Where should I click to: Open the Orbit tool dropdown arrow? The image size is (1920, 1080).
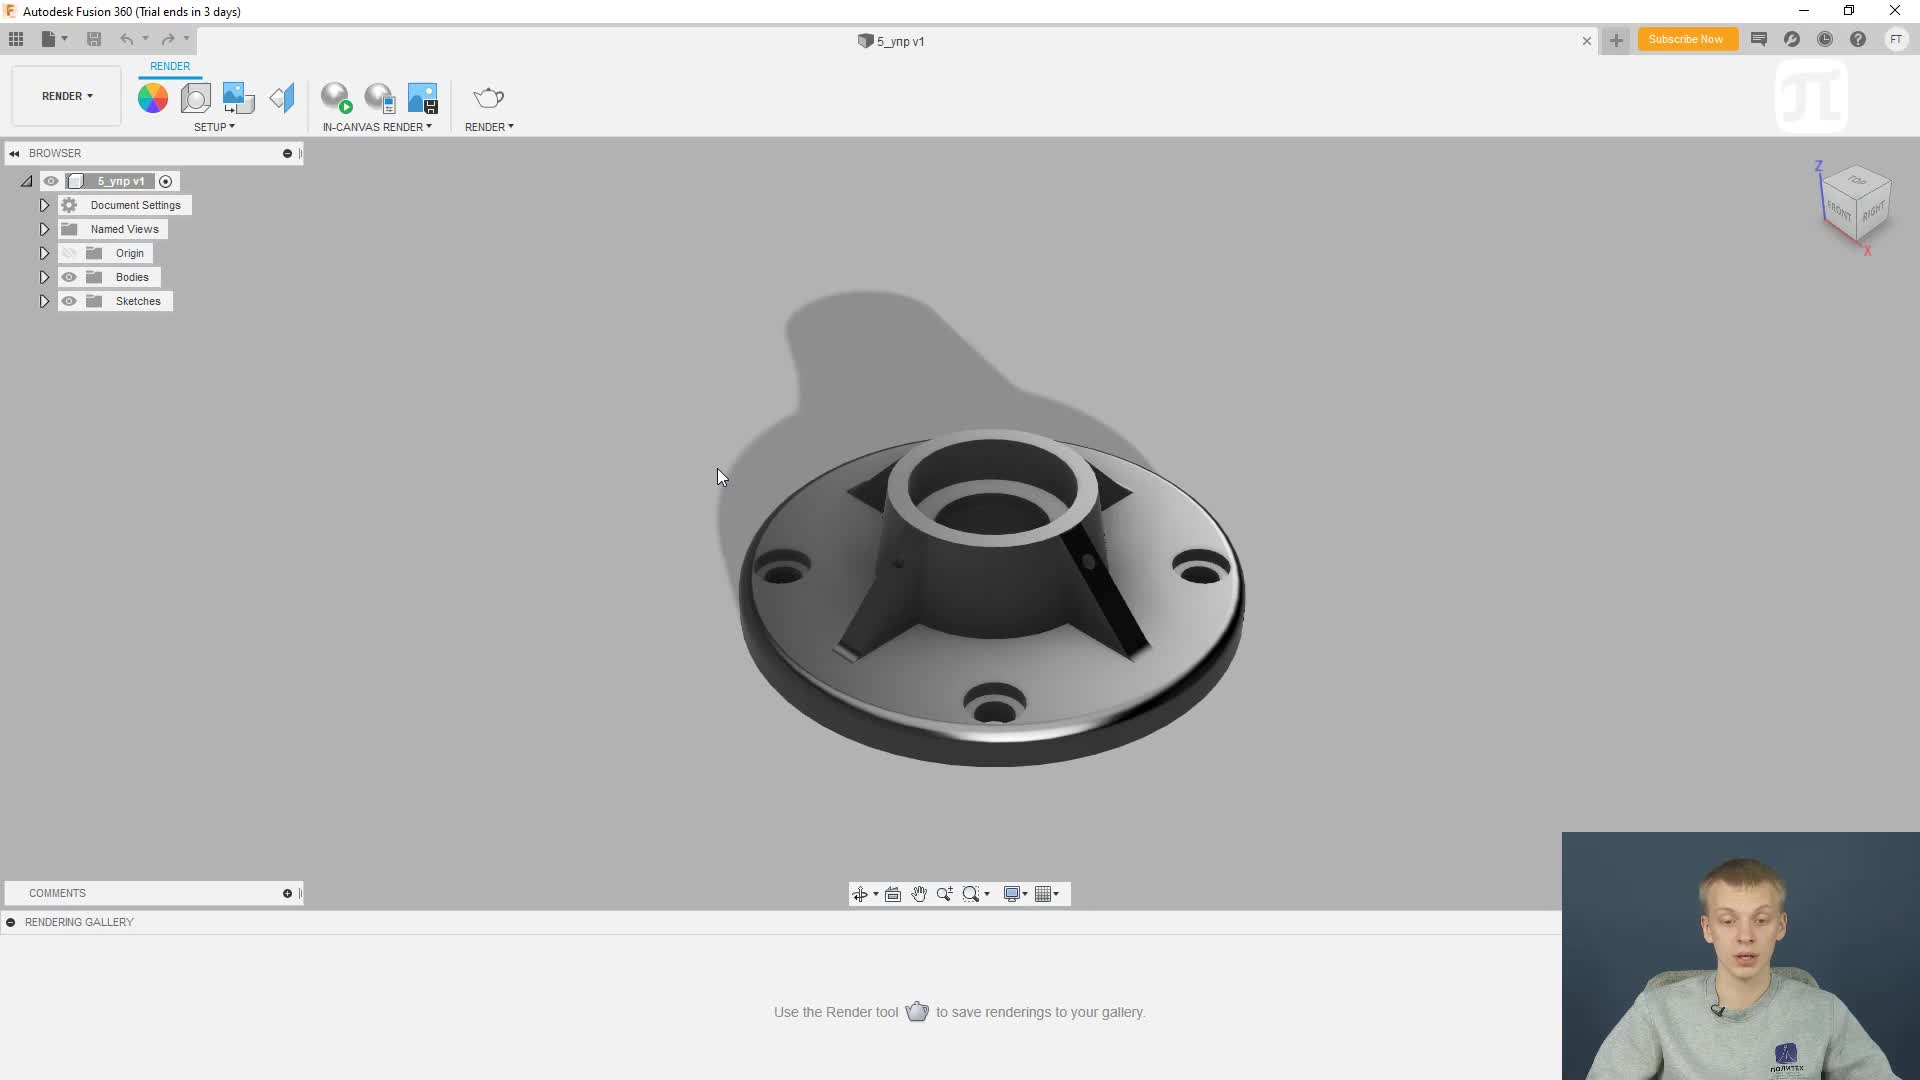(876, 894)
